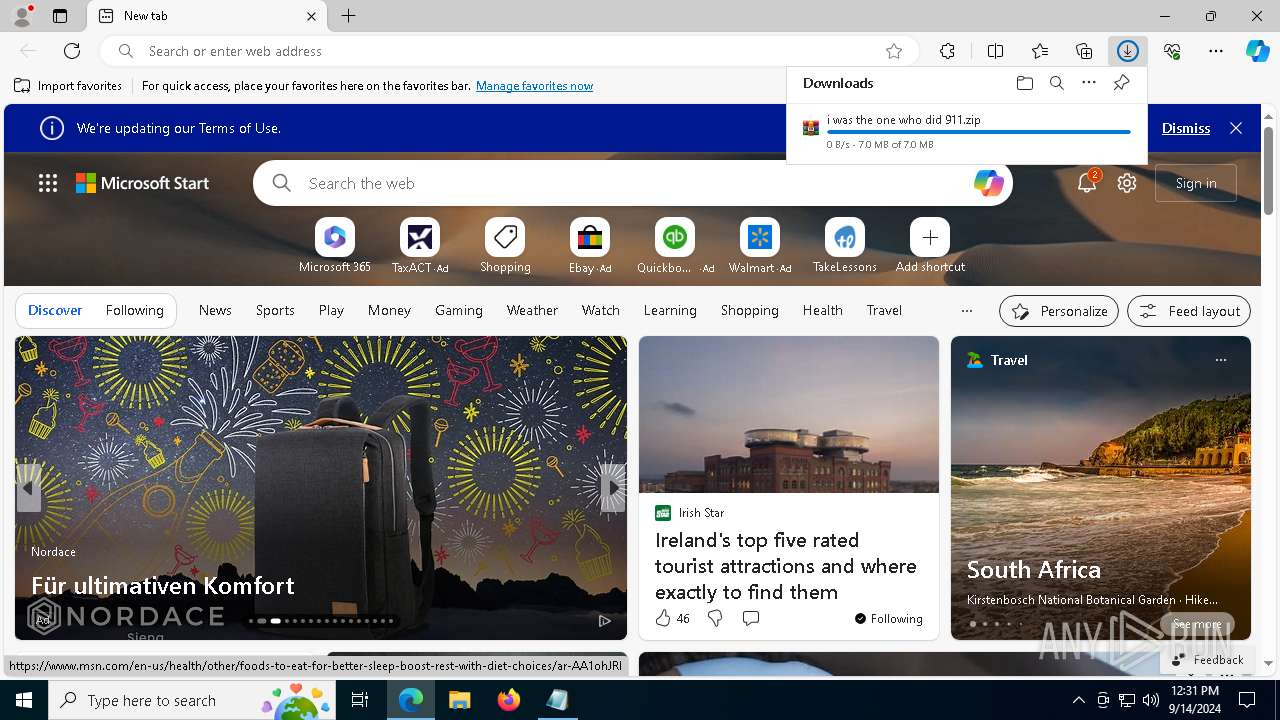1280x720 pixels.
Task: Open the Extensions puzzle icon
Action: [947, 51]
